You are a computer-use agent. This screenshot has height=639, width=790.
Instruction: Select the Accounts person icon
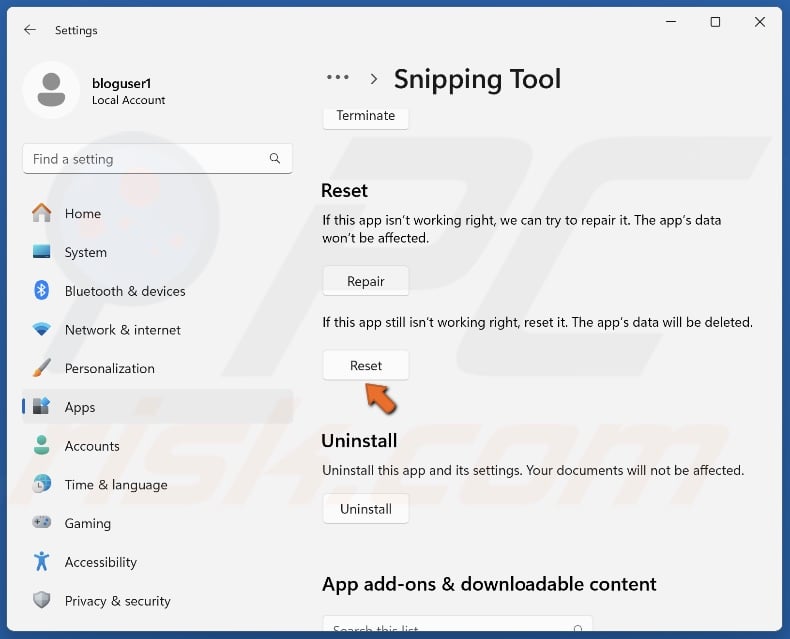pyautogui.click(x=41, y=445)
